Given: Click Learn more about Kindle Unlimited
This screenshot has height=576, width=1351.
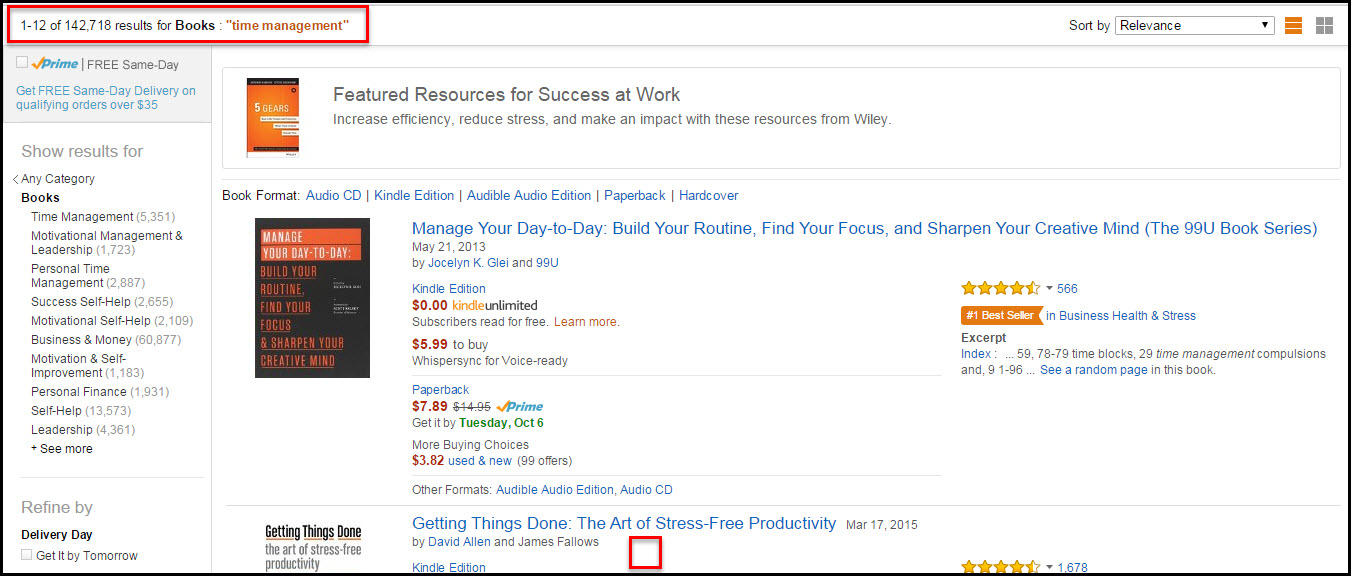Looking at the screenshot, I should coord(586,322).
